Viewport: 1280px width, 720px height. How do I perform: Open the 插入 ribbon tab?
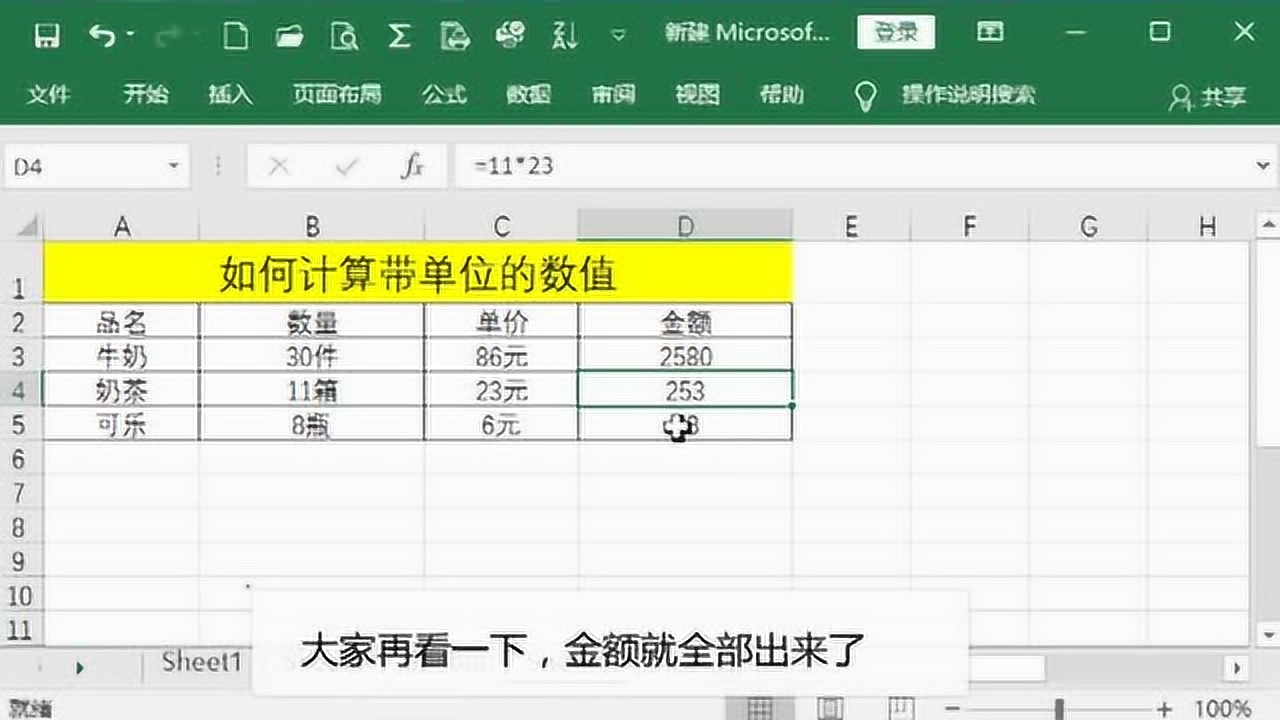230,95
